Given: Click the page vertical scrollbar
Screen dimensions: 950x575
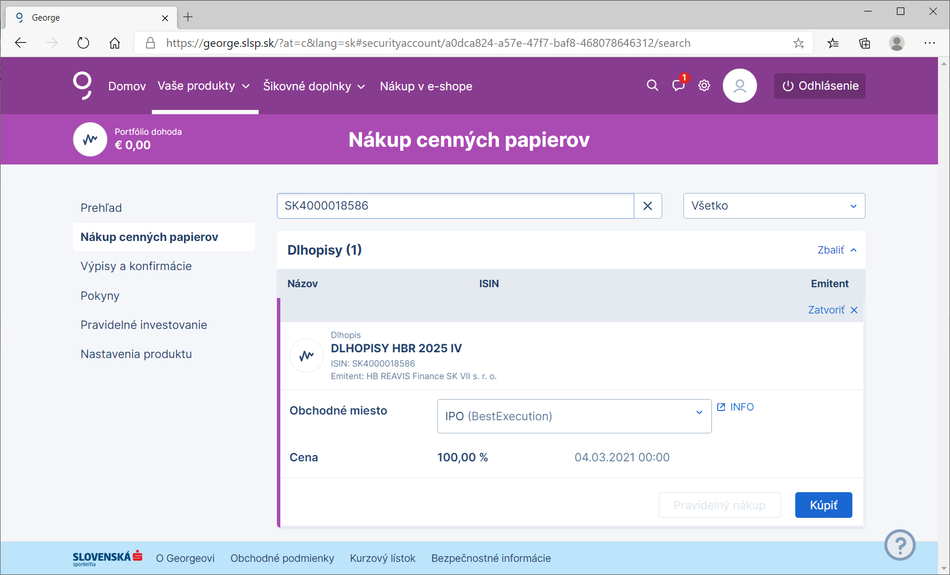Looking at the screenshot, I should (944, 315).
